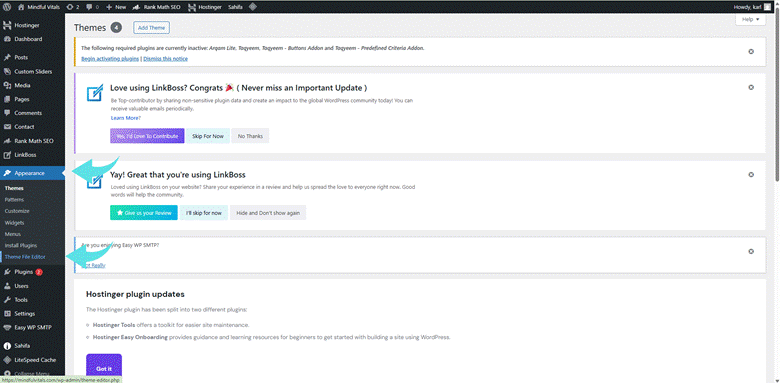Click Dismiss this notice link
Screen dimensions: 780x383
[166, 59]
